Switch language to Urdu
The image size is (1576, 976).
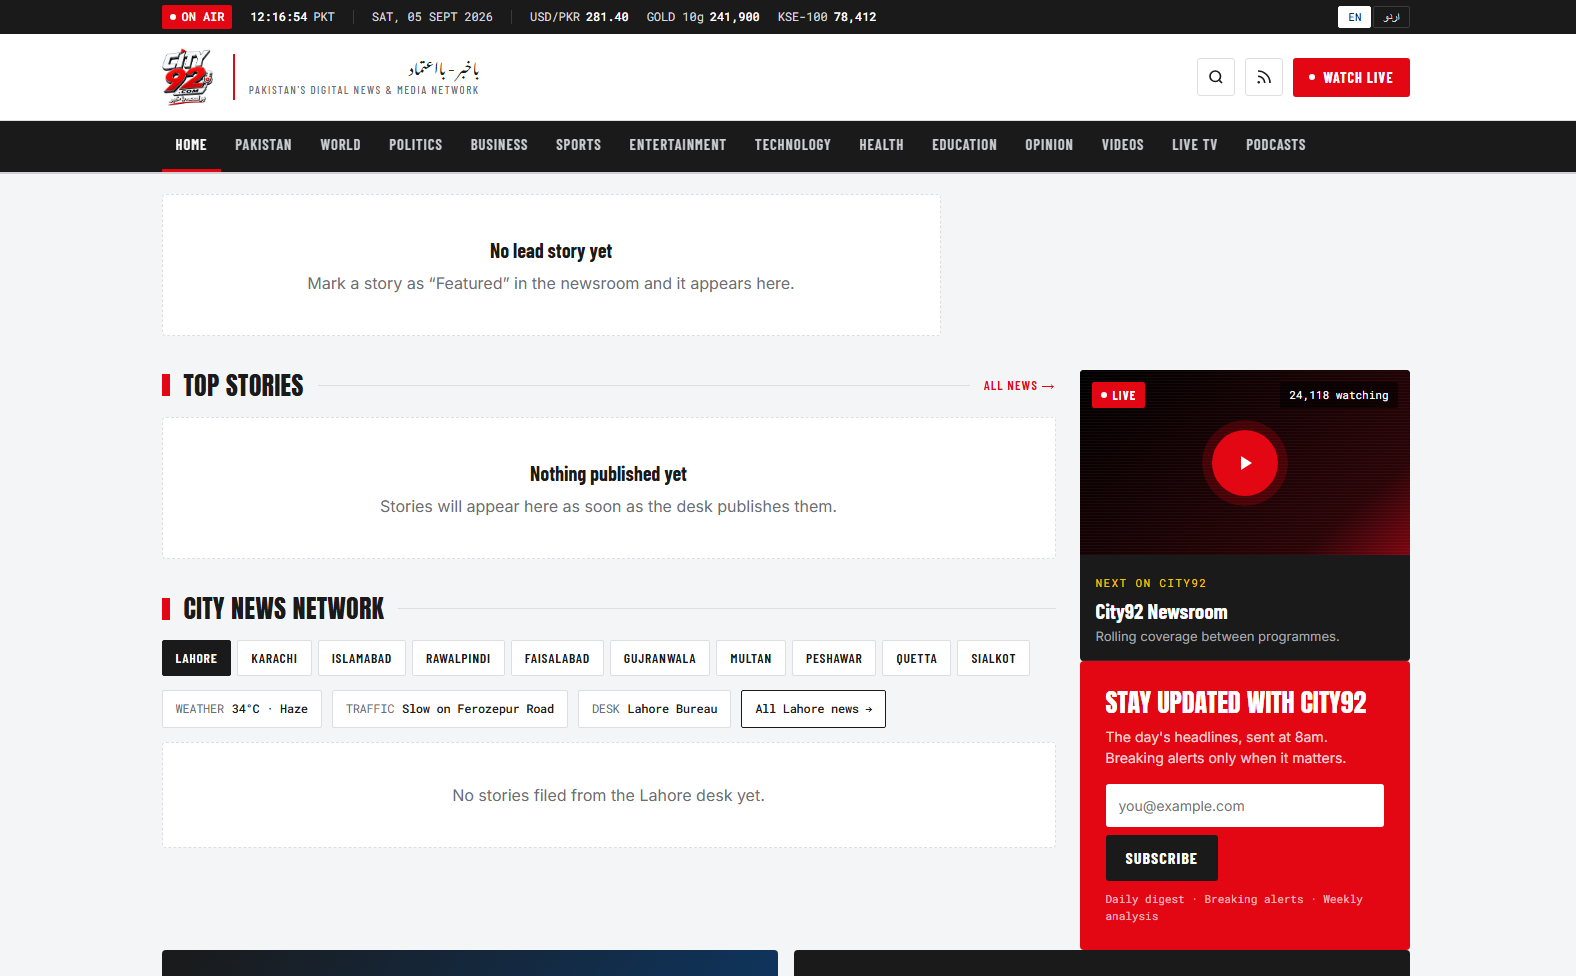(x=1391, y=17)
